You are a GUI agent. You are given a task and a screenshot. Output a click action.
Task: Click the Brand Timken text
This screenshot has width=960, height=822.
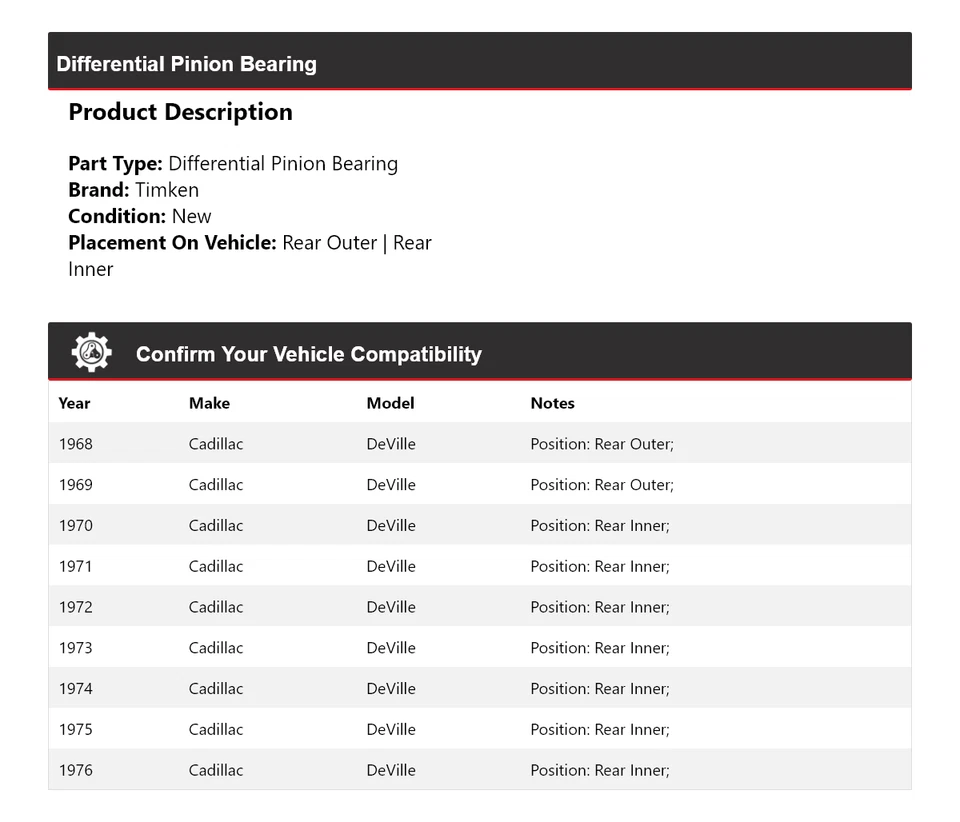click(x=133, y=190)
